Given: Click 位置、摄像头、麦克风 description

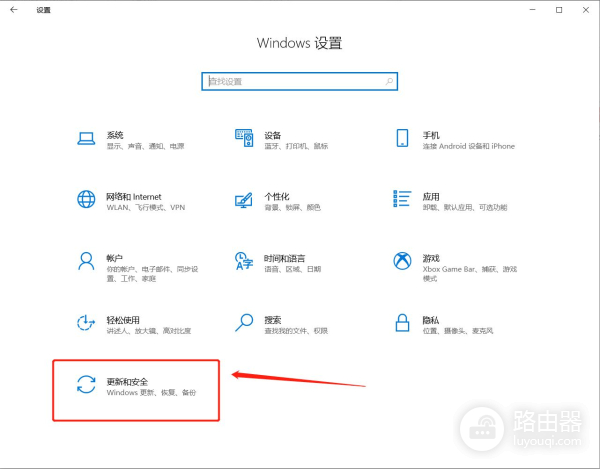Looking at the screenshot, I should tap(458, 331).
